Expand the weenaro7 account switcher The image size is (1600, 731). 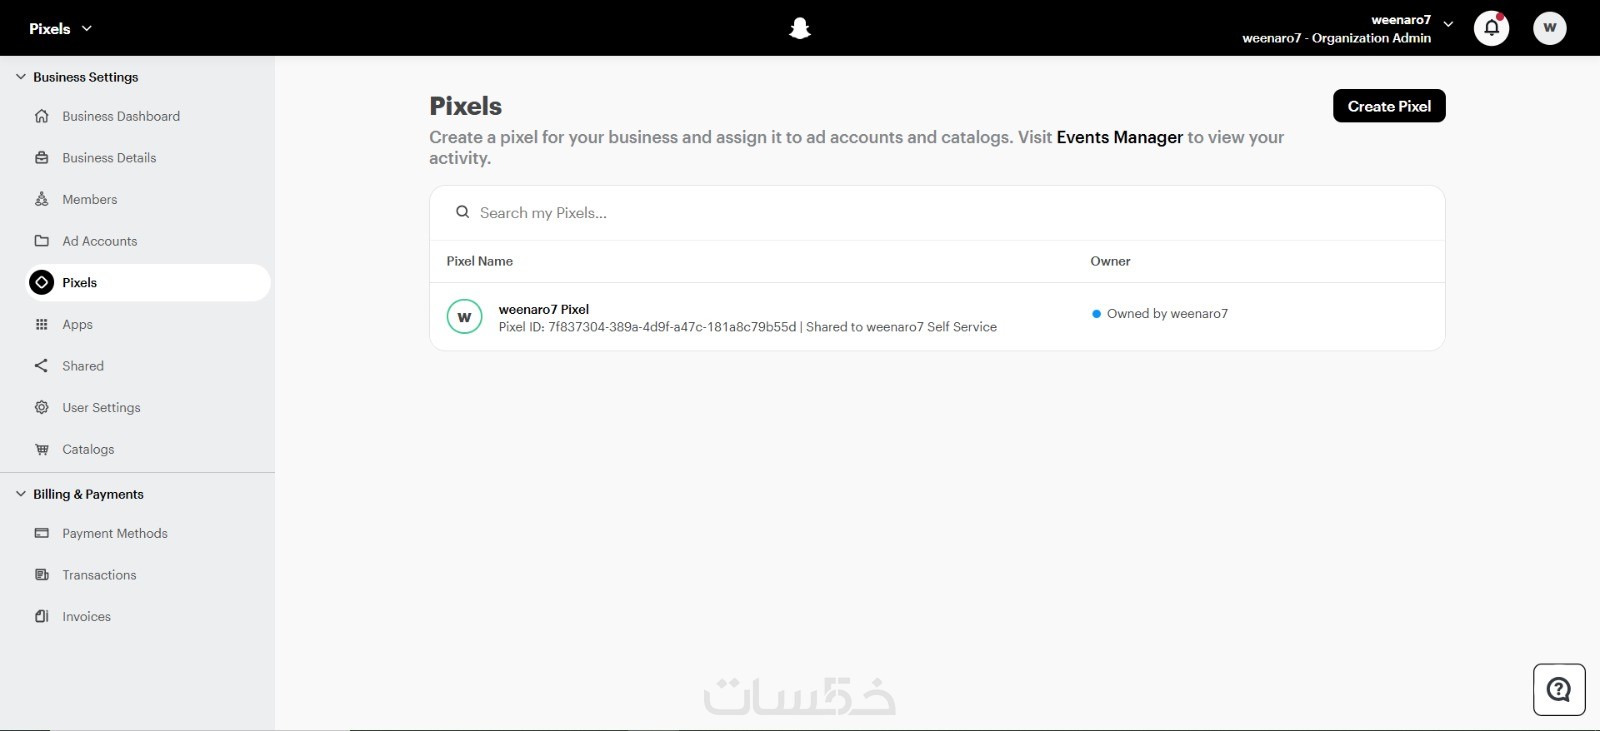(x=1448, y=24)
